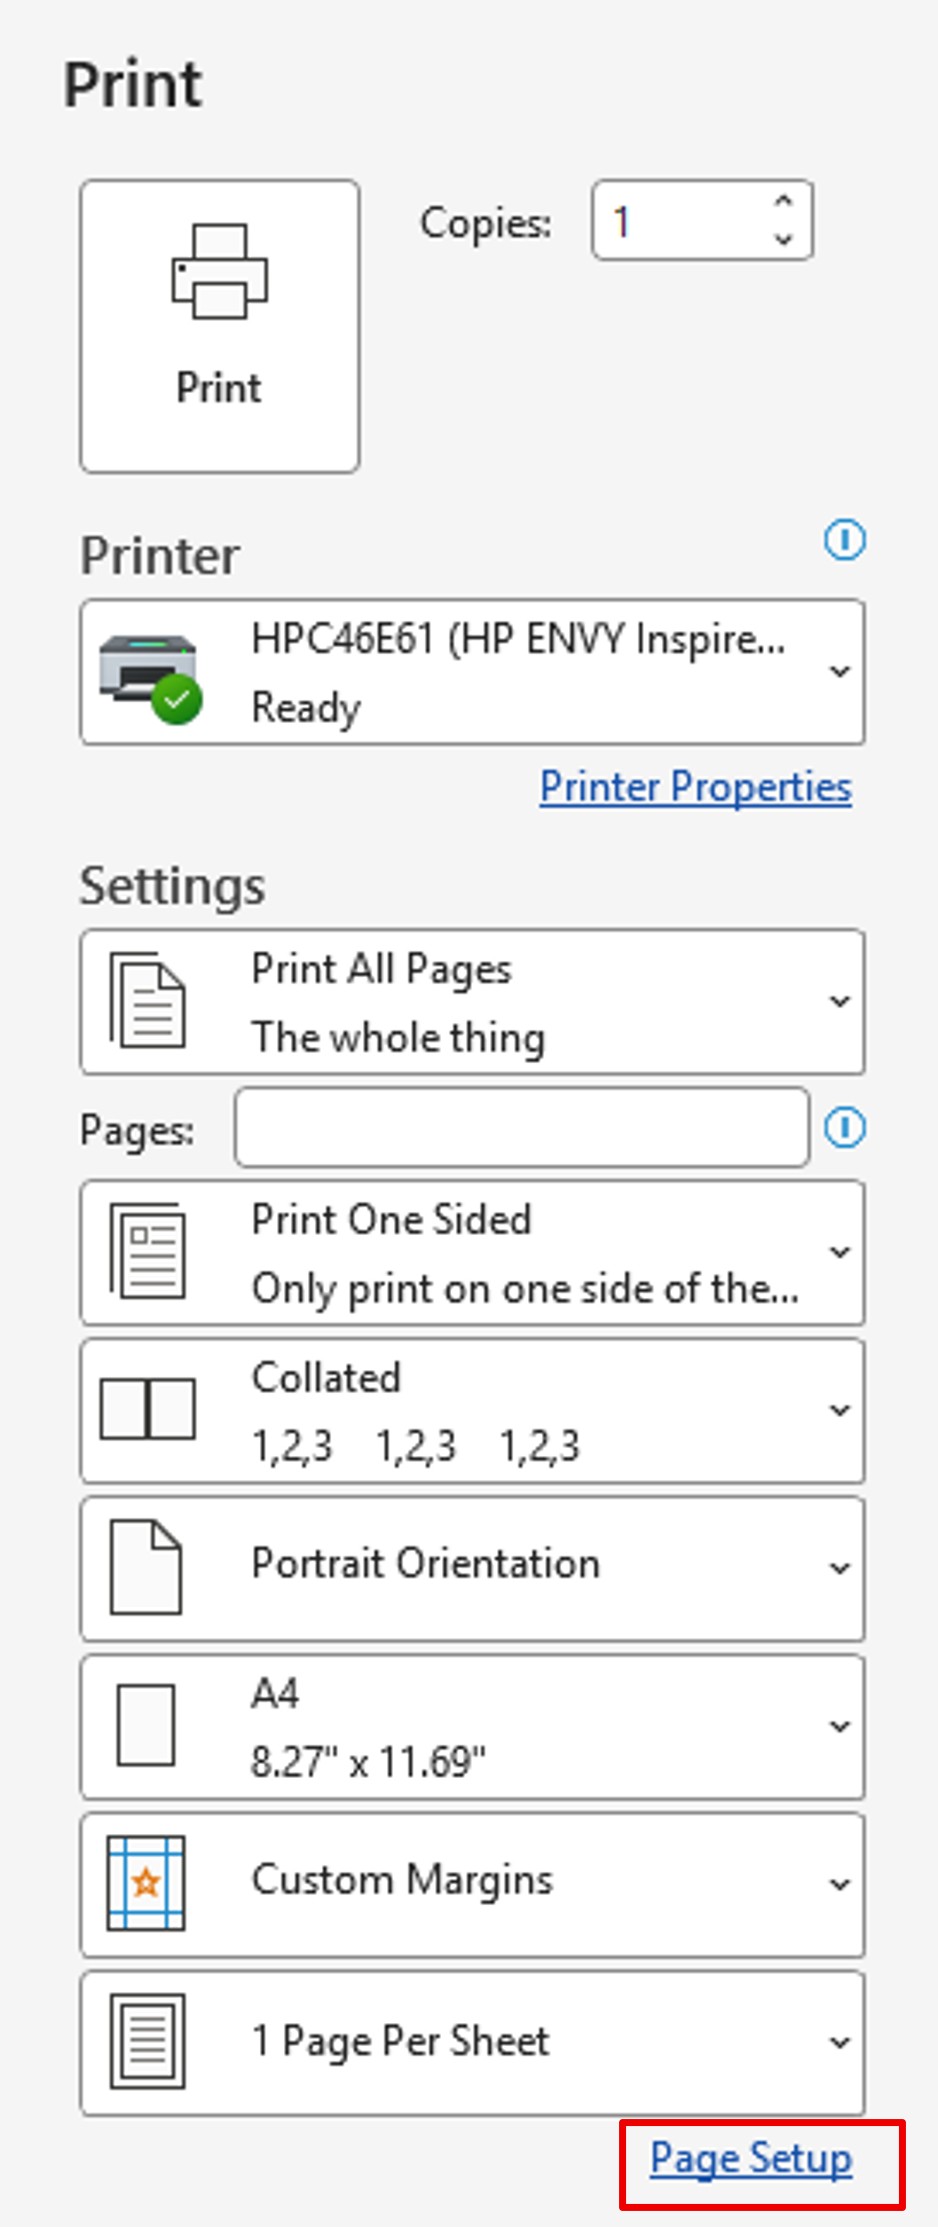The image size is (938, 2227).
Task: Click the printer glyph inside the Print button
Action: (x=220, y=271)
